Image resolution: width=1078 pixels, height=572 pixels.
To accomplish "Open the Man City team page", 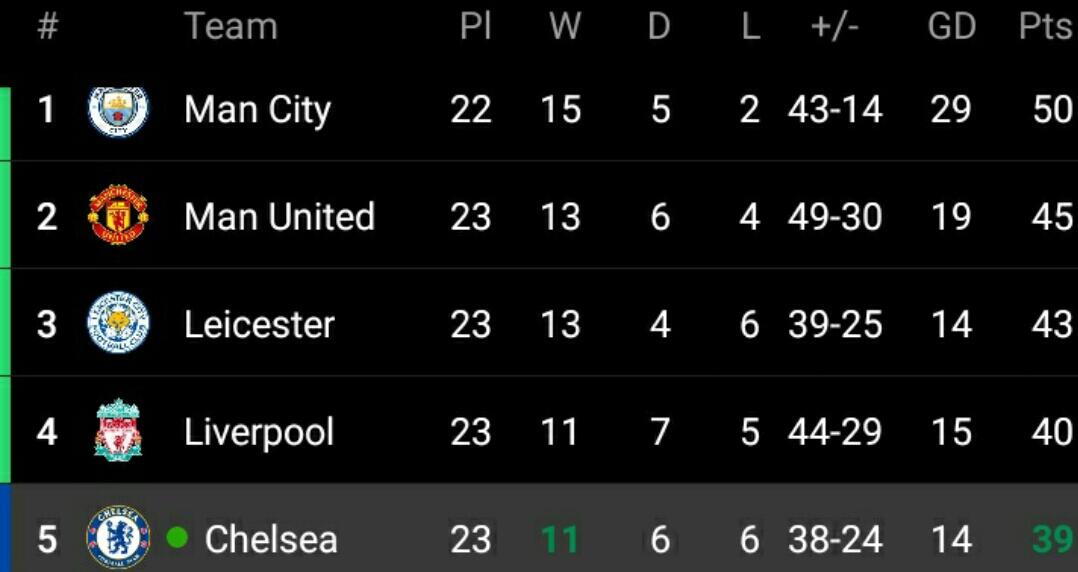I will [257, 109].
